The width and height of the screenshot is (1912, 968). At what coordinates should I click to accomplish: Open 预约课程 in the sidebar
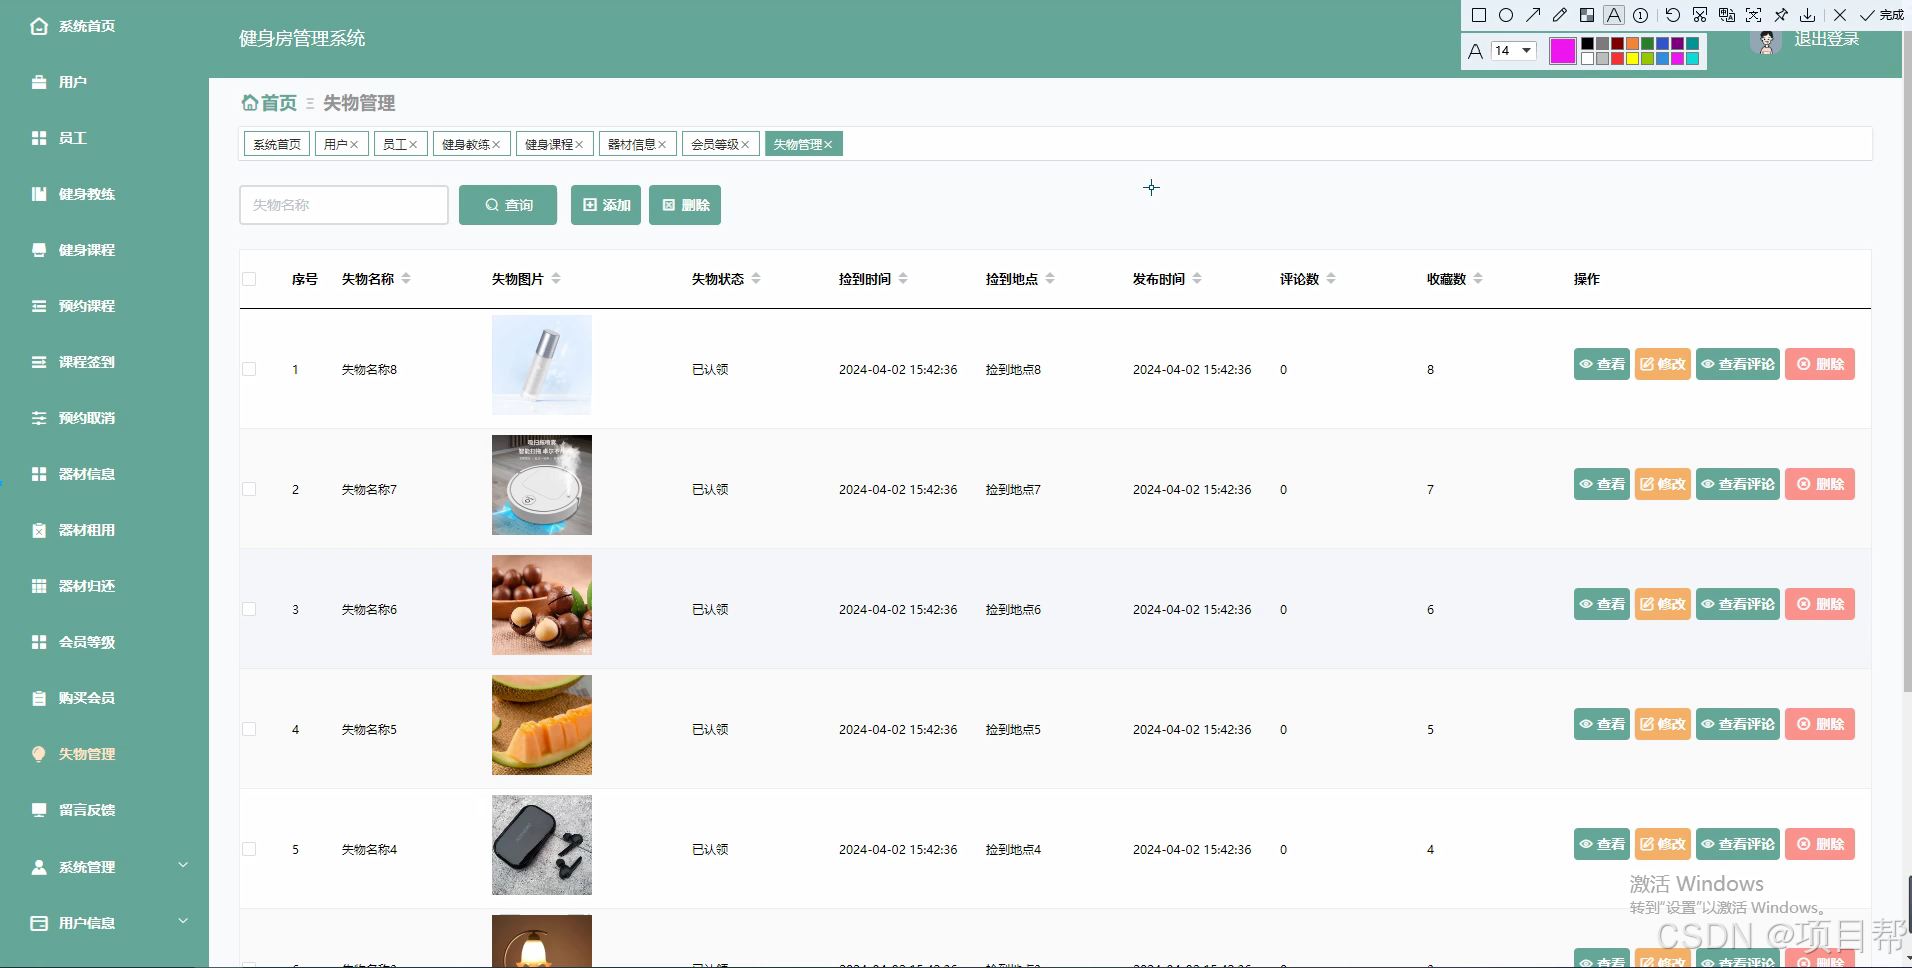[x=87, y=306]
